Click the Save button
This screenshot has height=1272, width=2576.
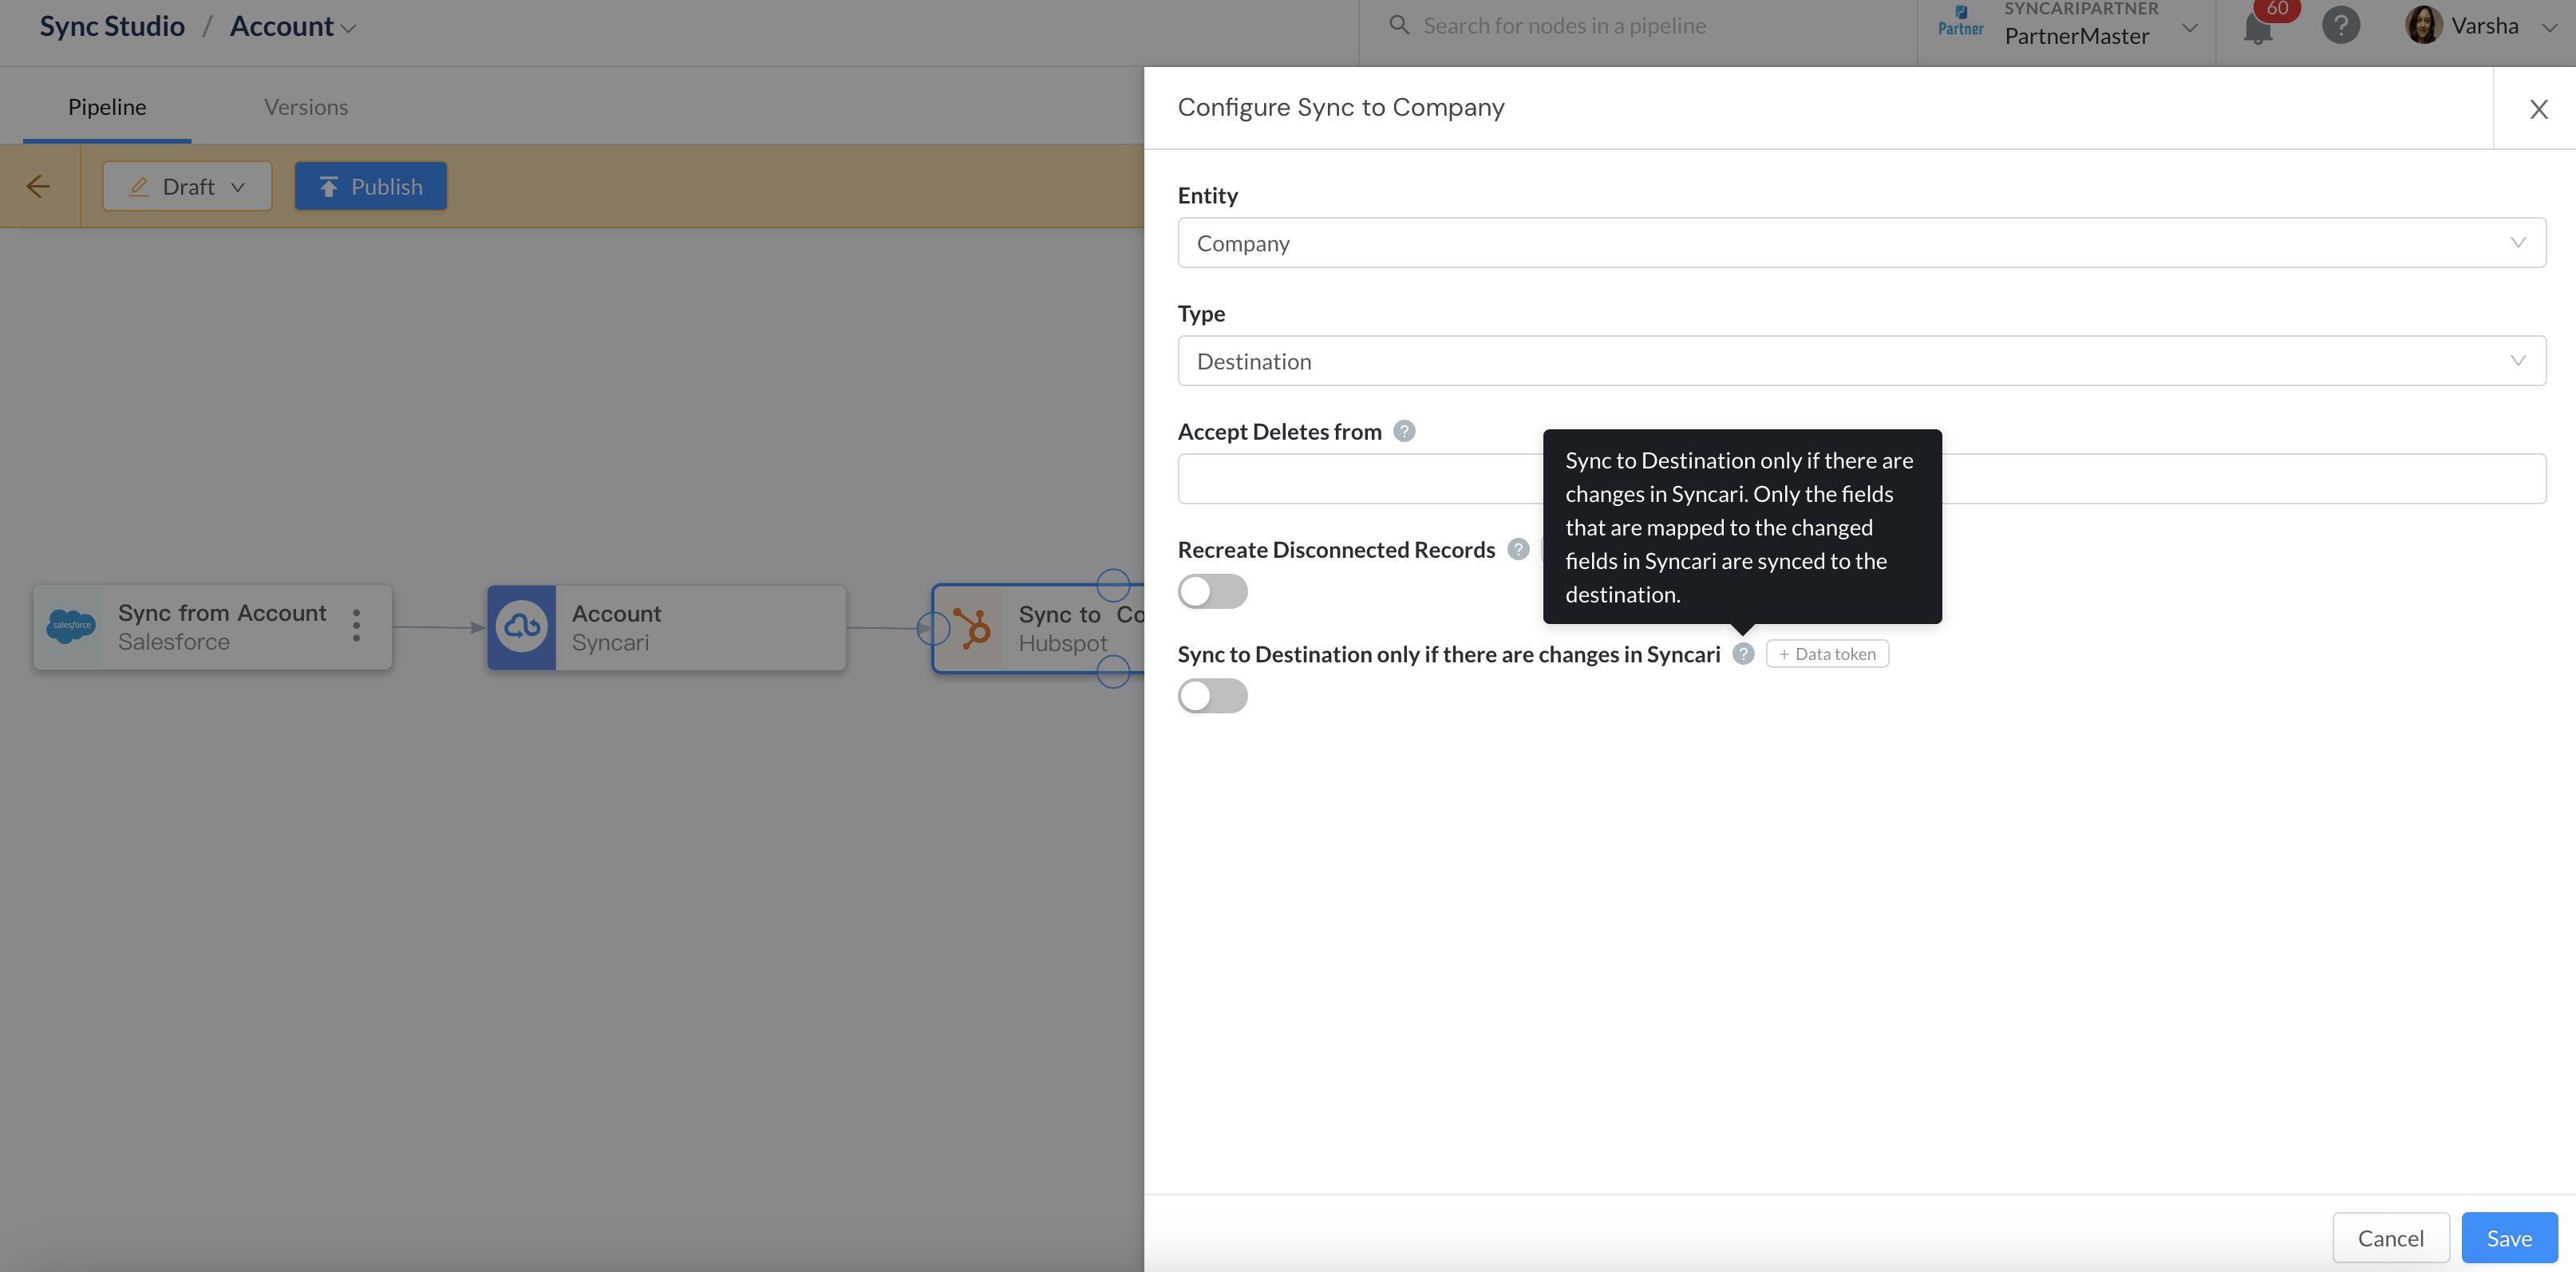(x=2509, y=1238)
